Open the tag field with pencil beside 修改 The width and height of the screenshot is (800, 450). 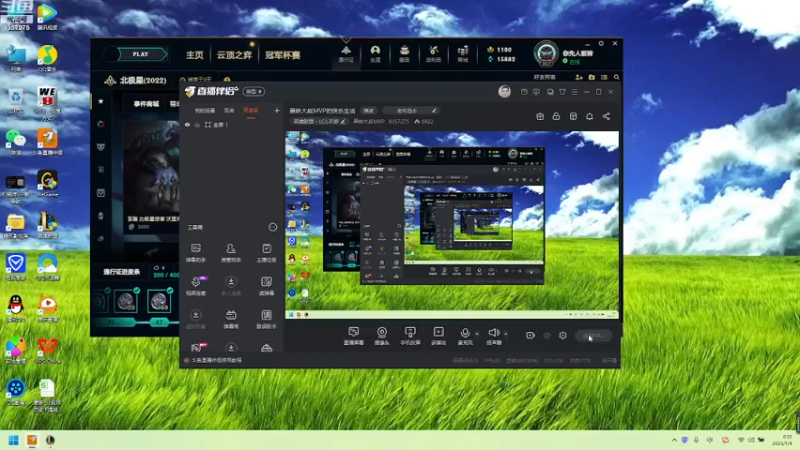coord(410,110)
